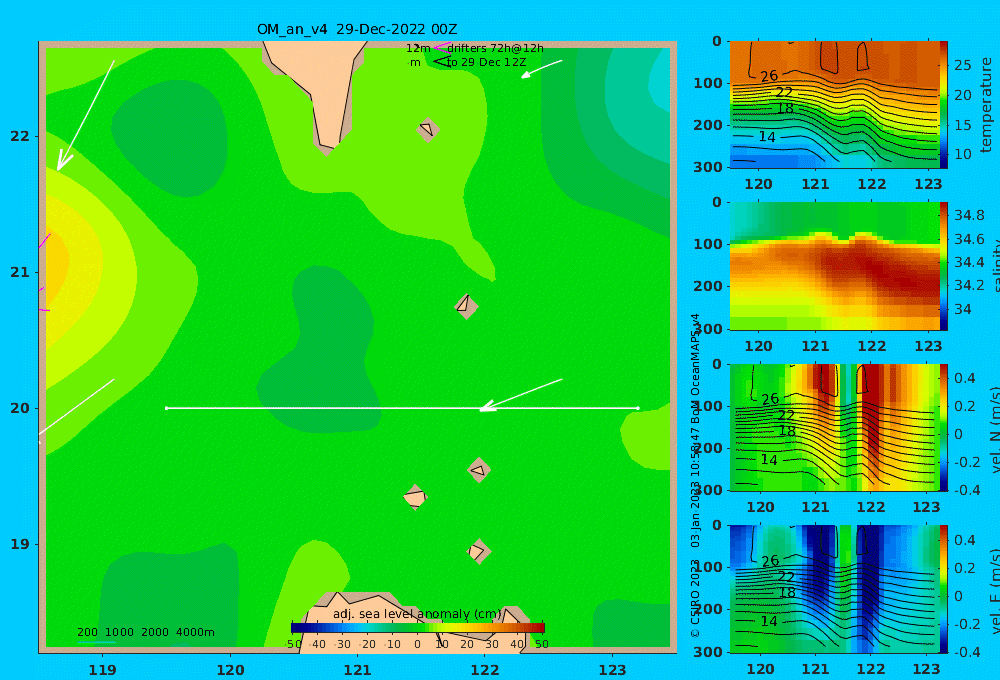Click the vertical 'temperature' axis label
This screenshot has width=1000, height=680.
coord(986,105)
